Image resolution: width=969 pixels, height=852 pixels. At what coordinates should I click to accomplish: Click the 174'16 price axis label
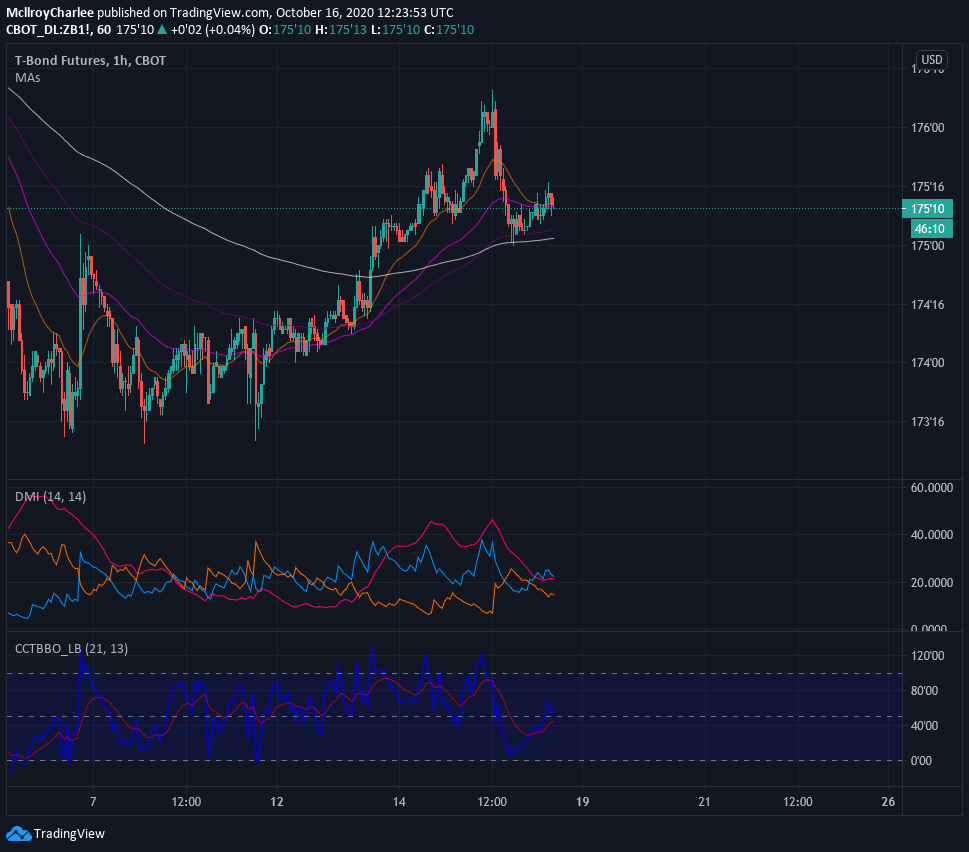928,305
